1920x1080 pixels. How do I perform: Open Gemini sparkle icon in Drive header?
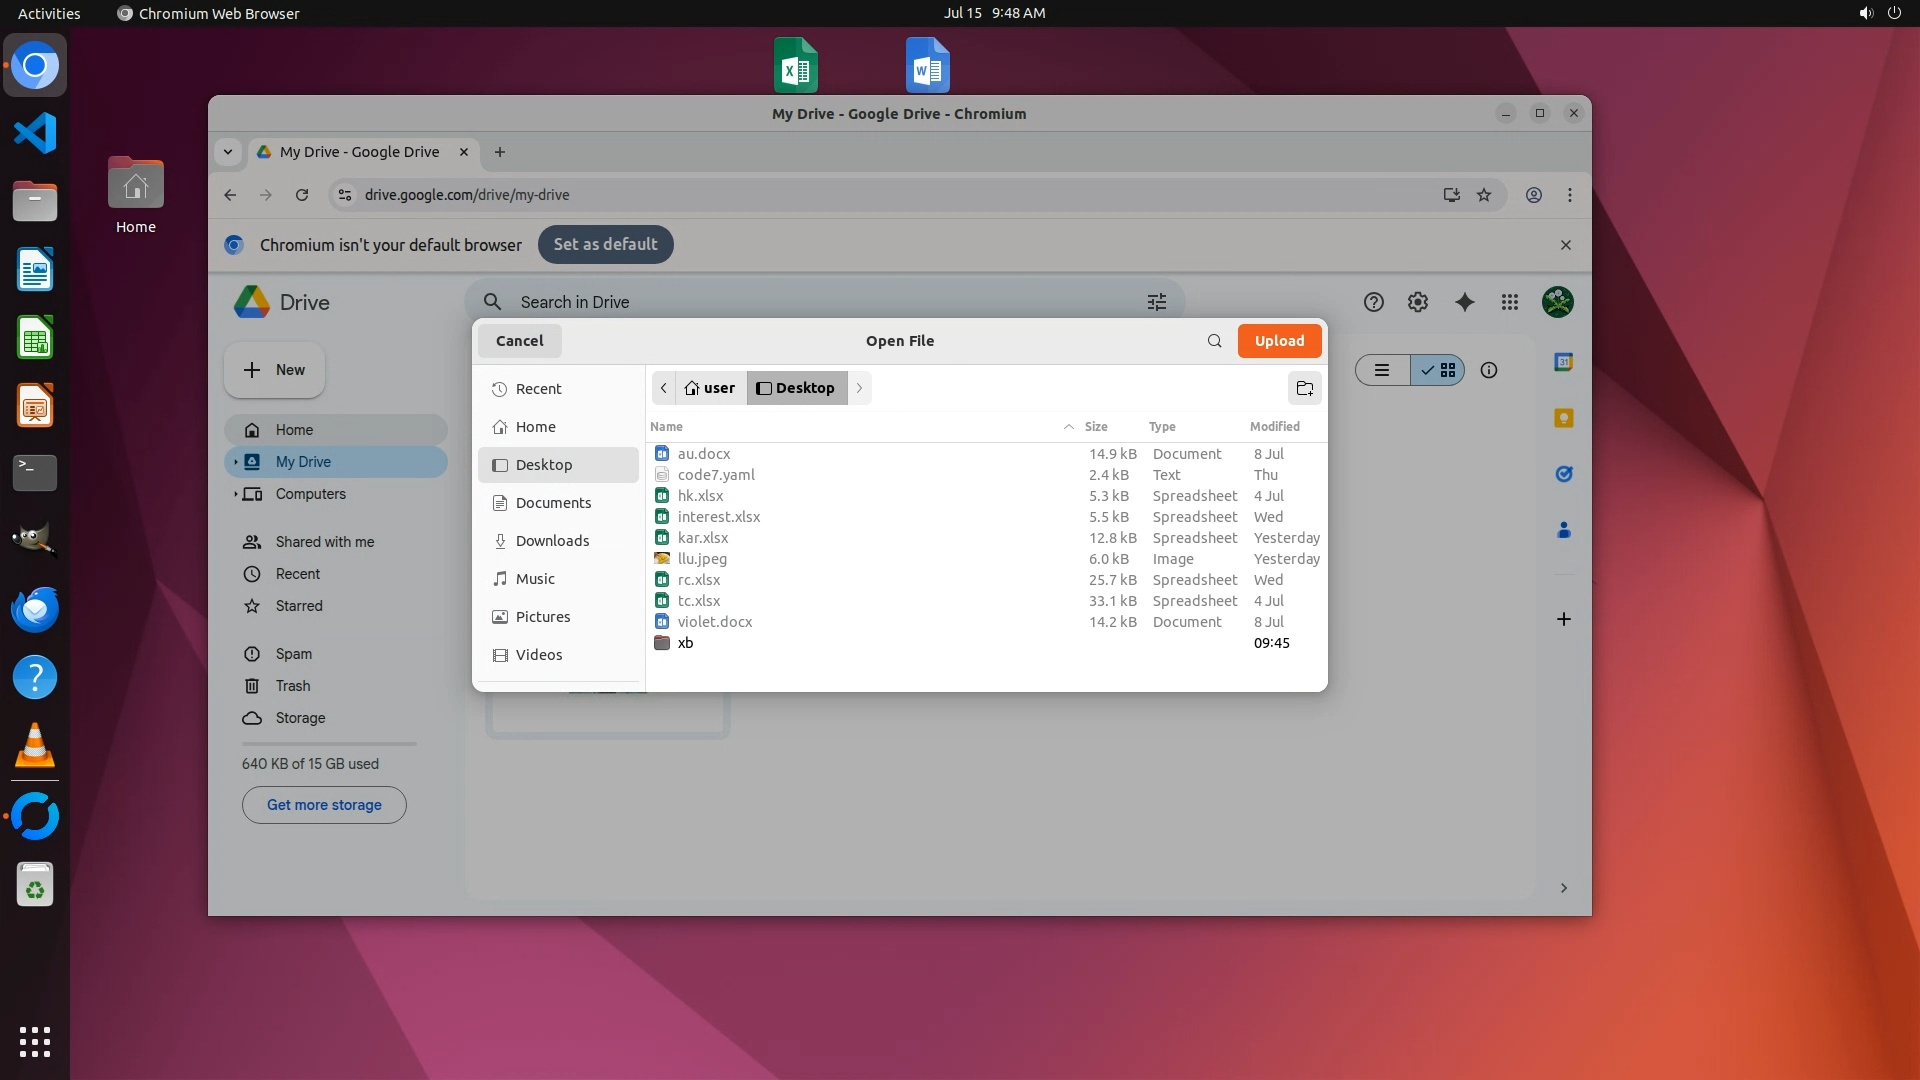click(x=1464, y=302)
